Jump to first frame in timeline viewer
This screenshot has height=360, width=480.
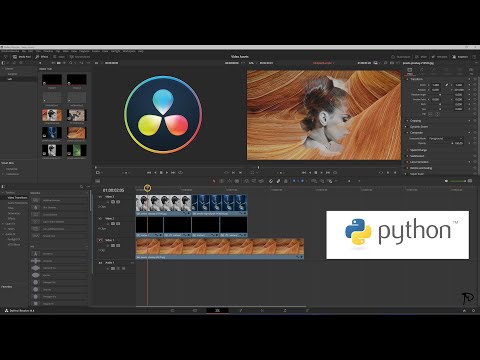[304, 173]
